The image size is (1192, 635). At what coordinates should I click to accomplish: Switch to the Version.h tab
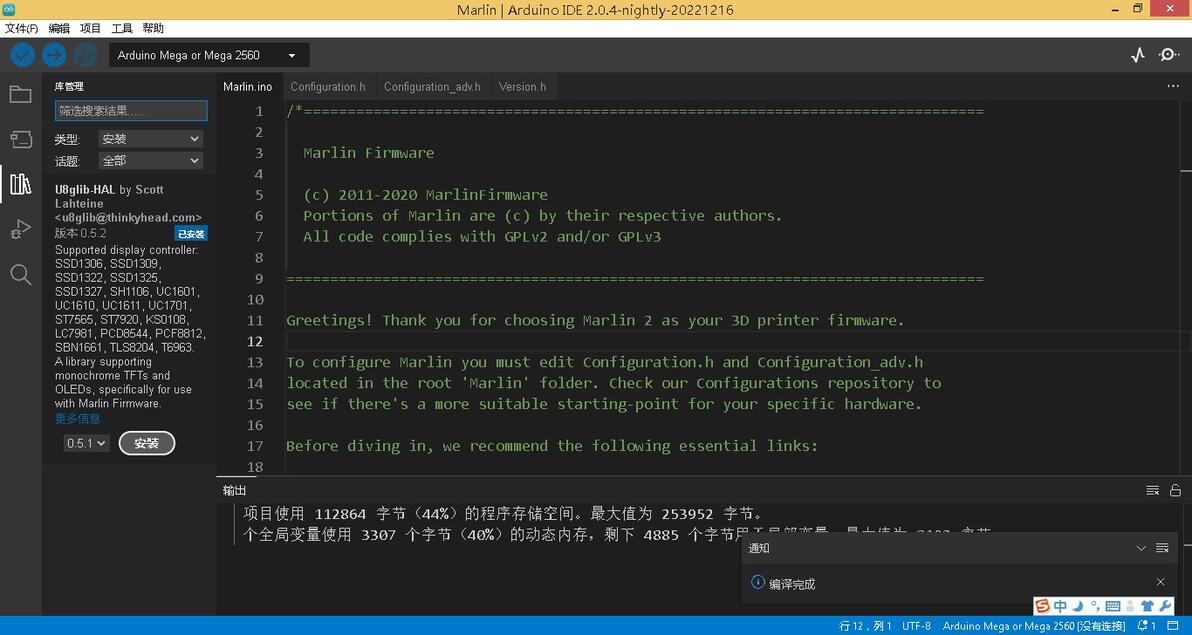(x=522, y=87)
